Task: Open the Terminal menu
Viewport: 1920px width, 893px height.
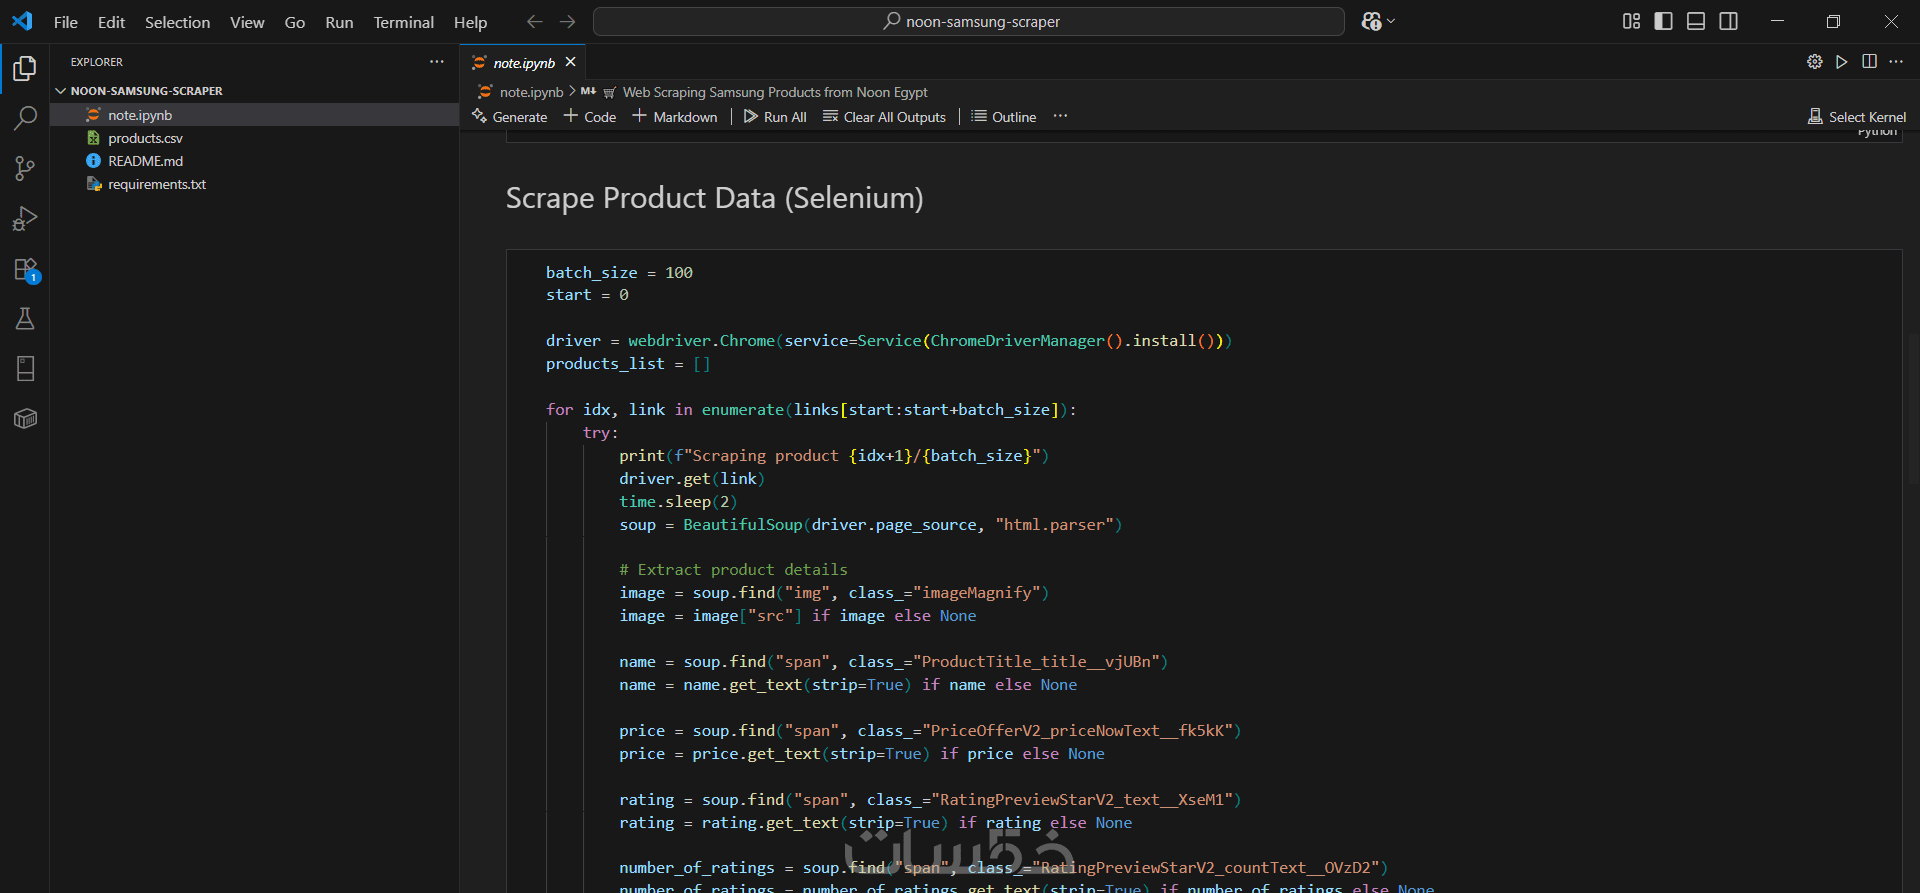Action: 403,22
